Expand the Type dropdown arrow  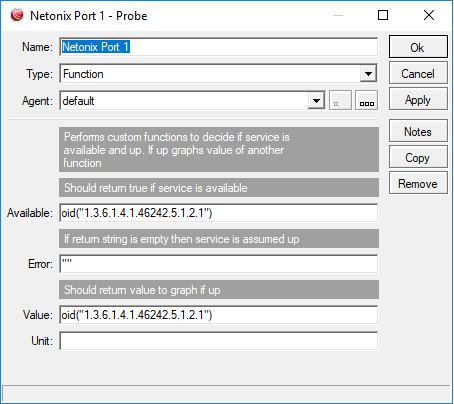pos(368,74)
